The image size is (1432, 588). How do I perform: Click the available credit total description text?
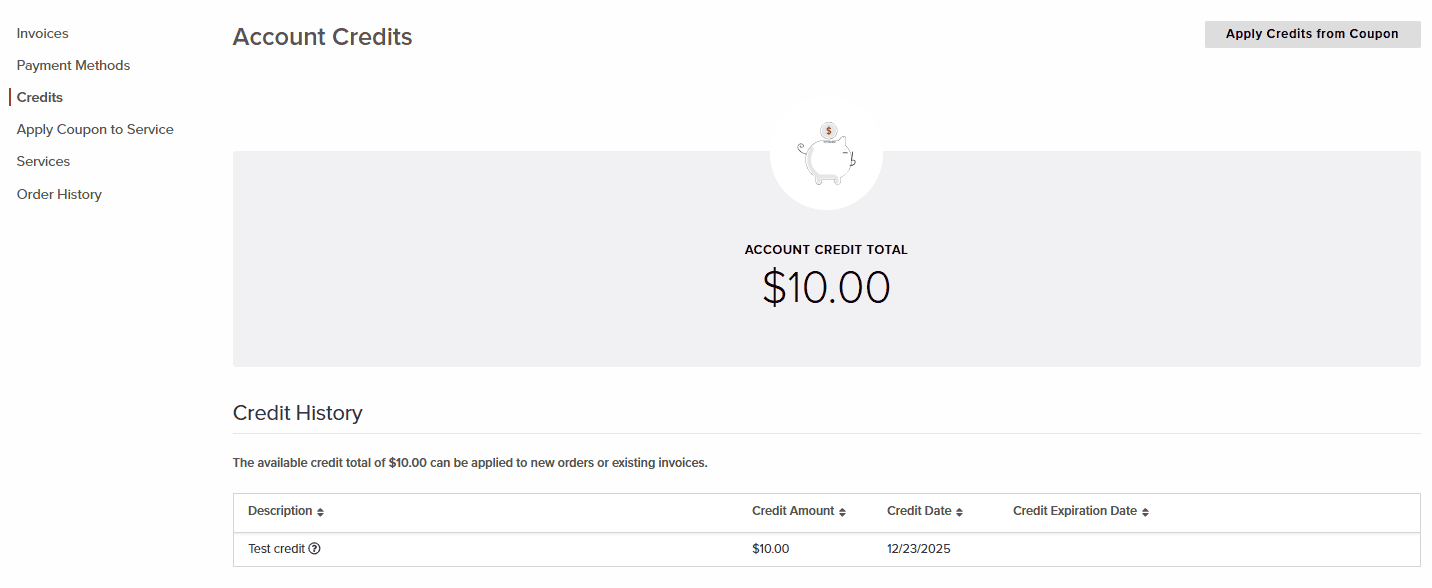469,462
